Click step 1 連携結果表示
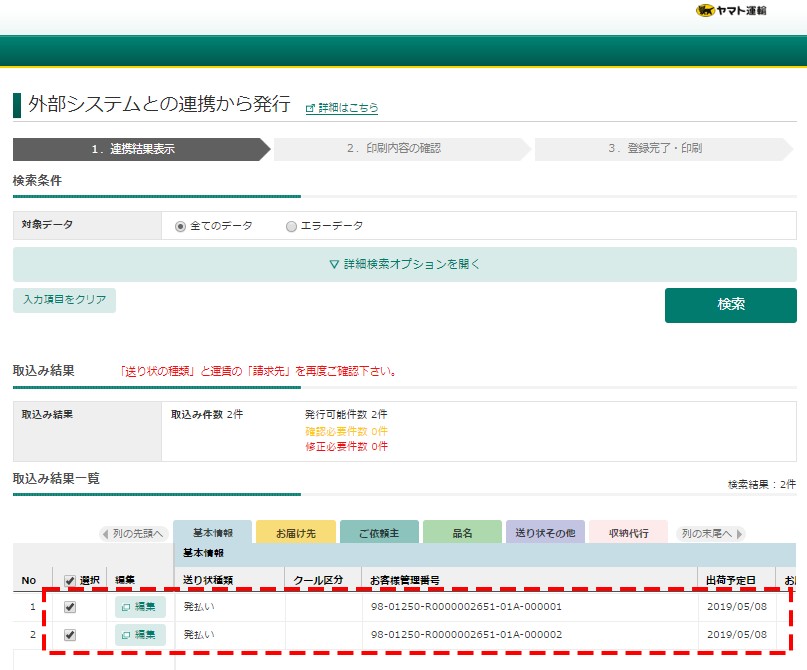This screenshot has height=670, width=807. point(141,149)
